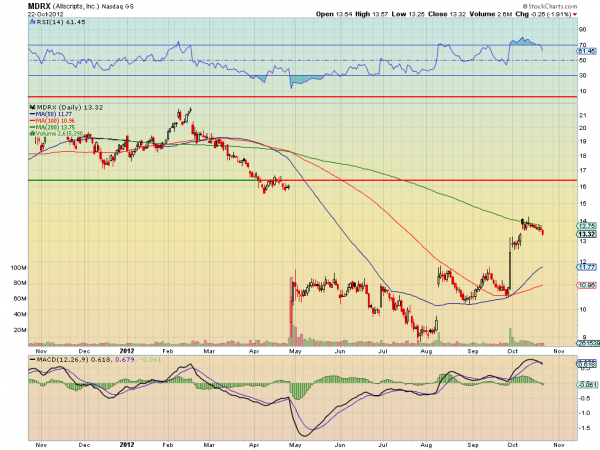The image size is (600, 450).
Task: Click the 10.96 MA(100) price tag
Action: click(x=587, y=285)
